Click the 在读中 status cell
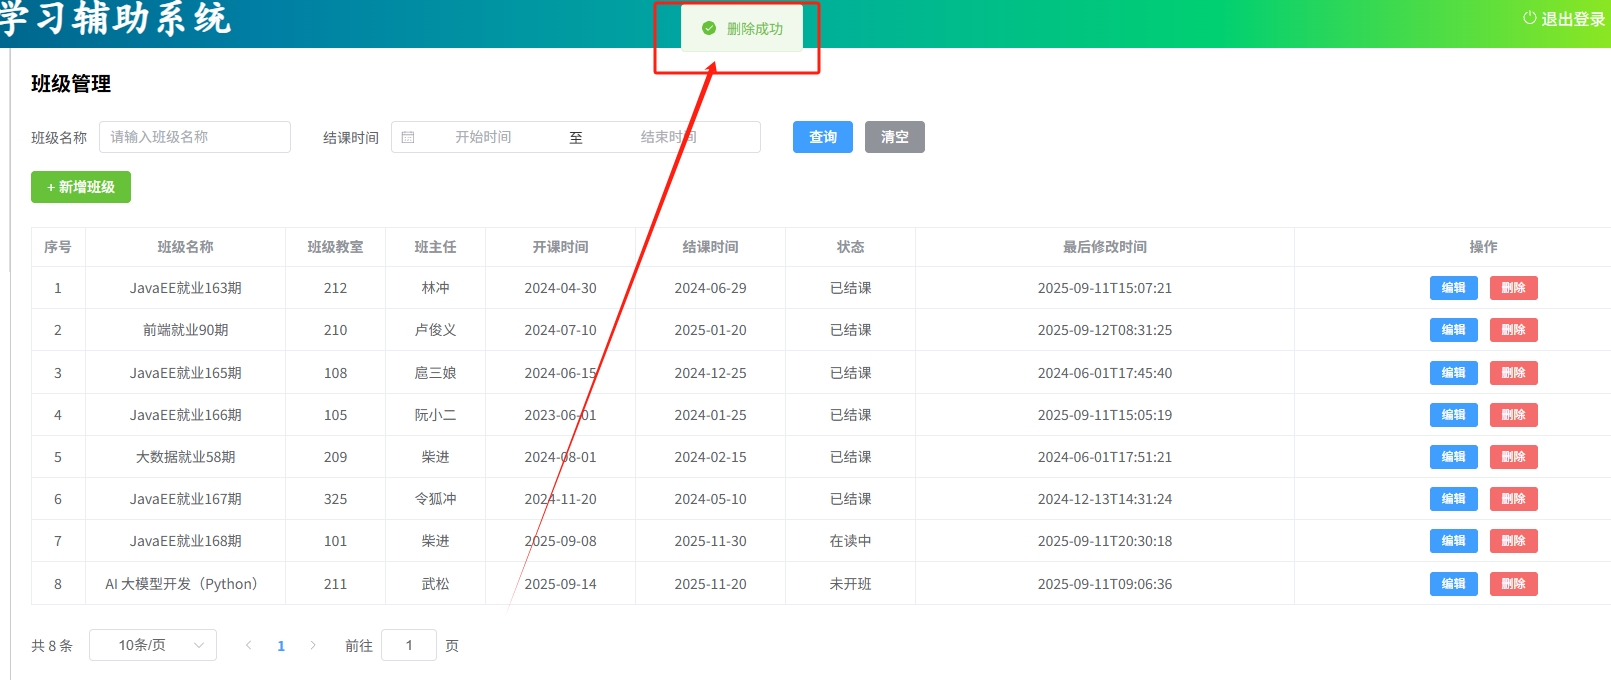1611x680 pixels. [851, 541]
